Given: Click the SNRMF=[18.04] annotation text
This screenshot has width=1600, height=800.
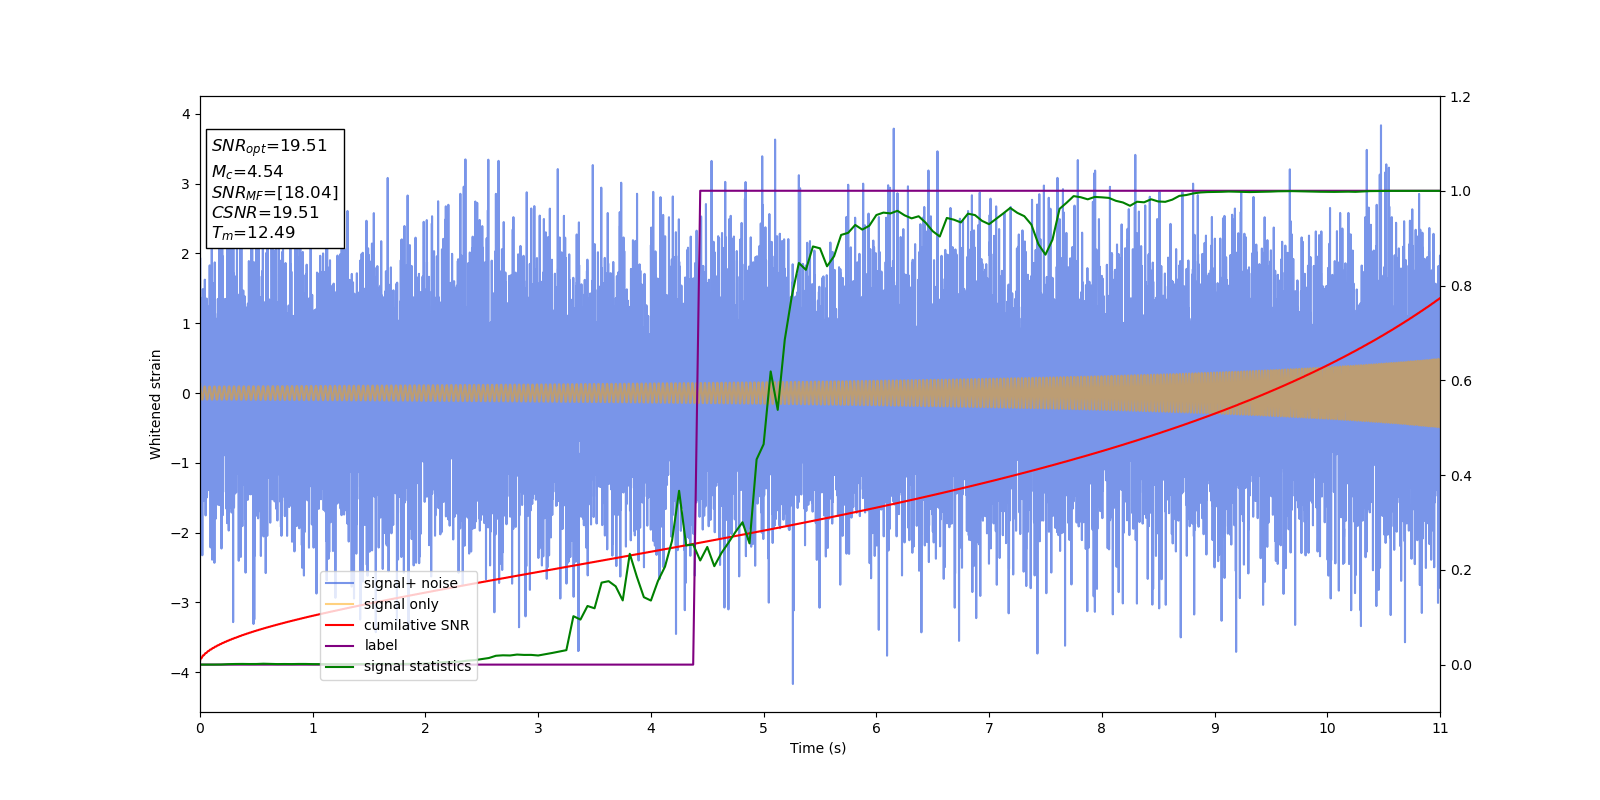Looking at the screenshot, I should point(275,193).
